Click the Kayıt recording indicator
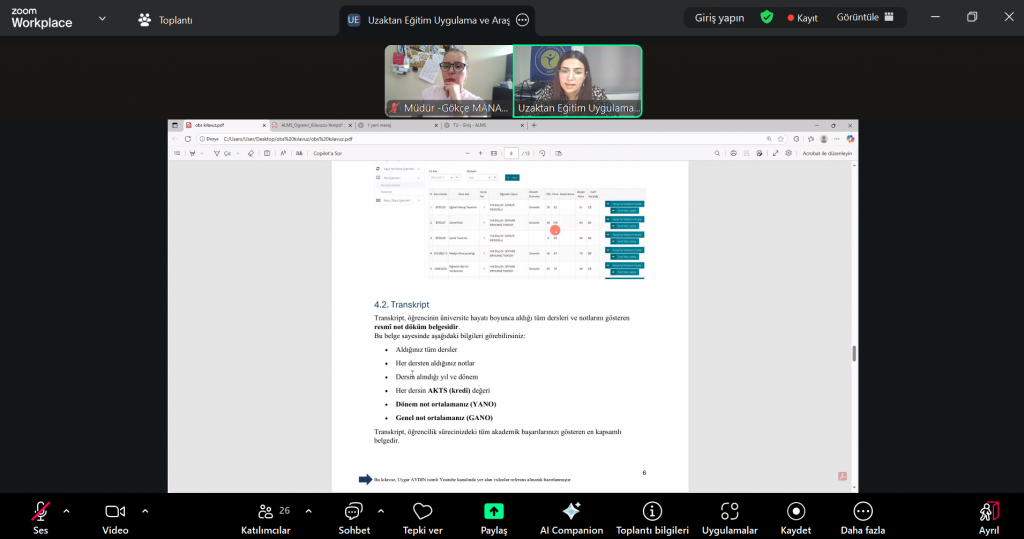This screenshot has height=539, width=1024. click(802, 18)
